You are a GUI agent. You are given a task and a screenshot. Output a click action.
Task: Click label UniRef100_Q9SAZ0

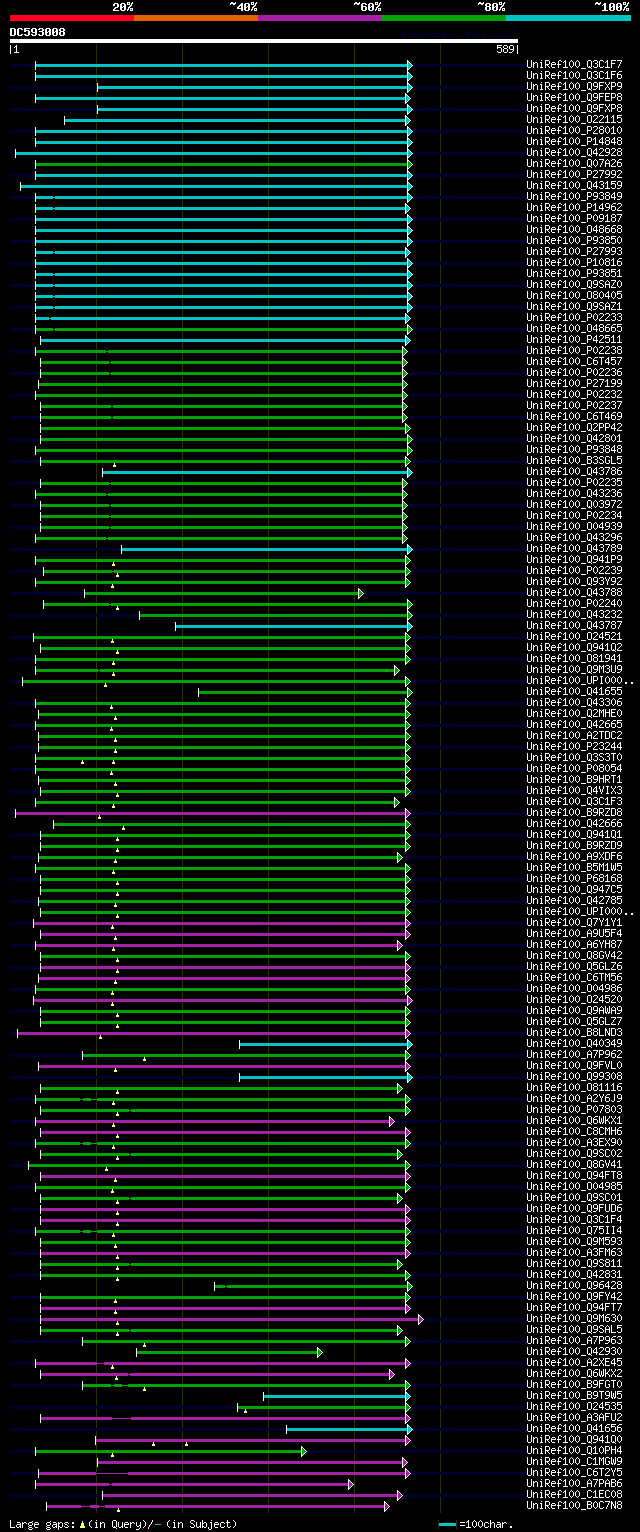(574, 284)
